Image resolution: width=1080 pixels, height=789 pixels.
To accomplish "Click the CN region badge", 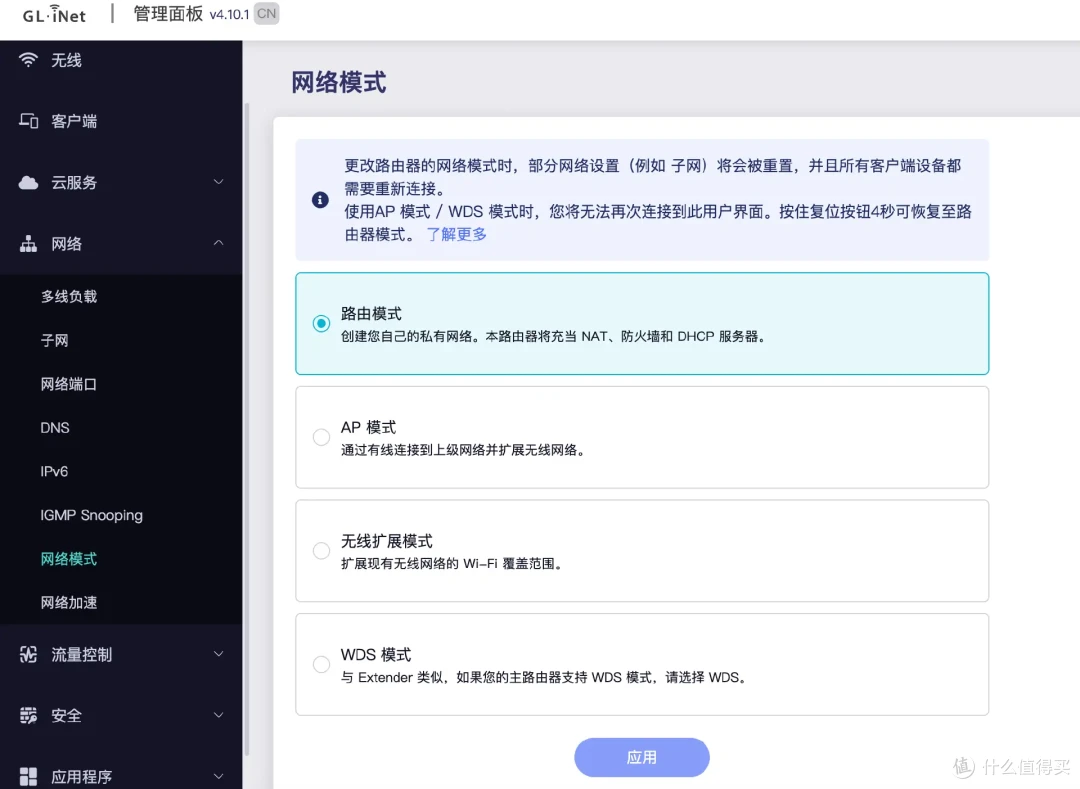I will click(x=267, y=14).
